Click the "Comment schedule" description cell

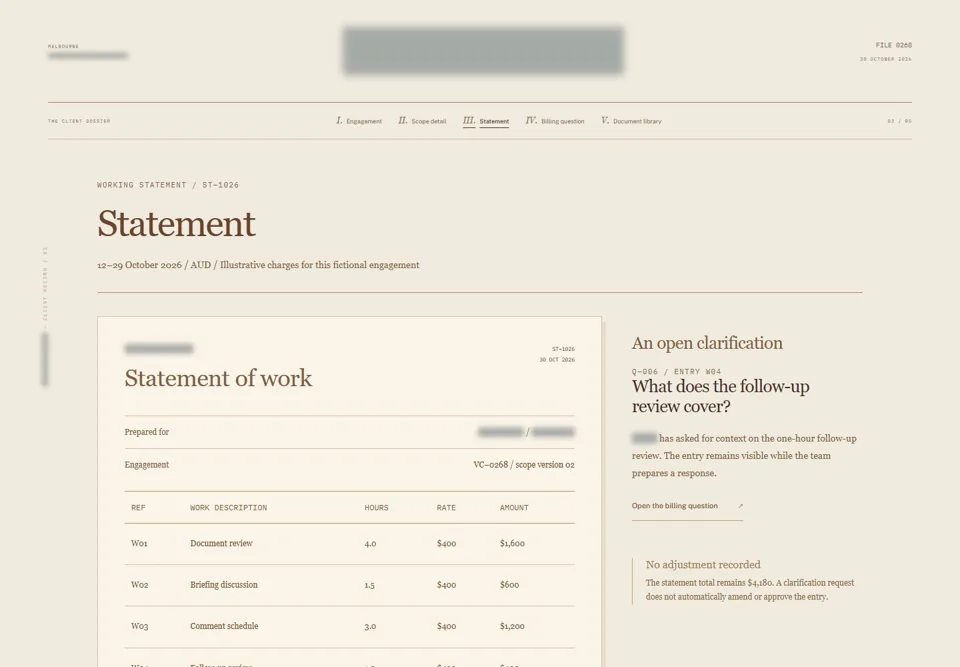(224, 626)
